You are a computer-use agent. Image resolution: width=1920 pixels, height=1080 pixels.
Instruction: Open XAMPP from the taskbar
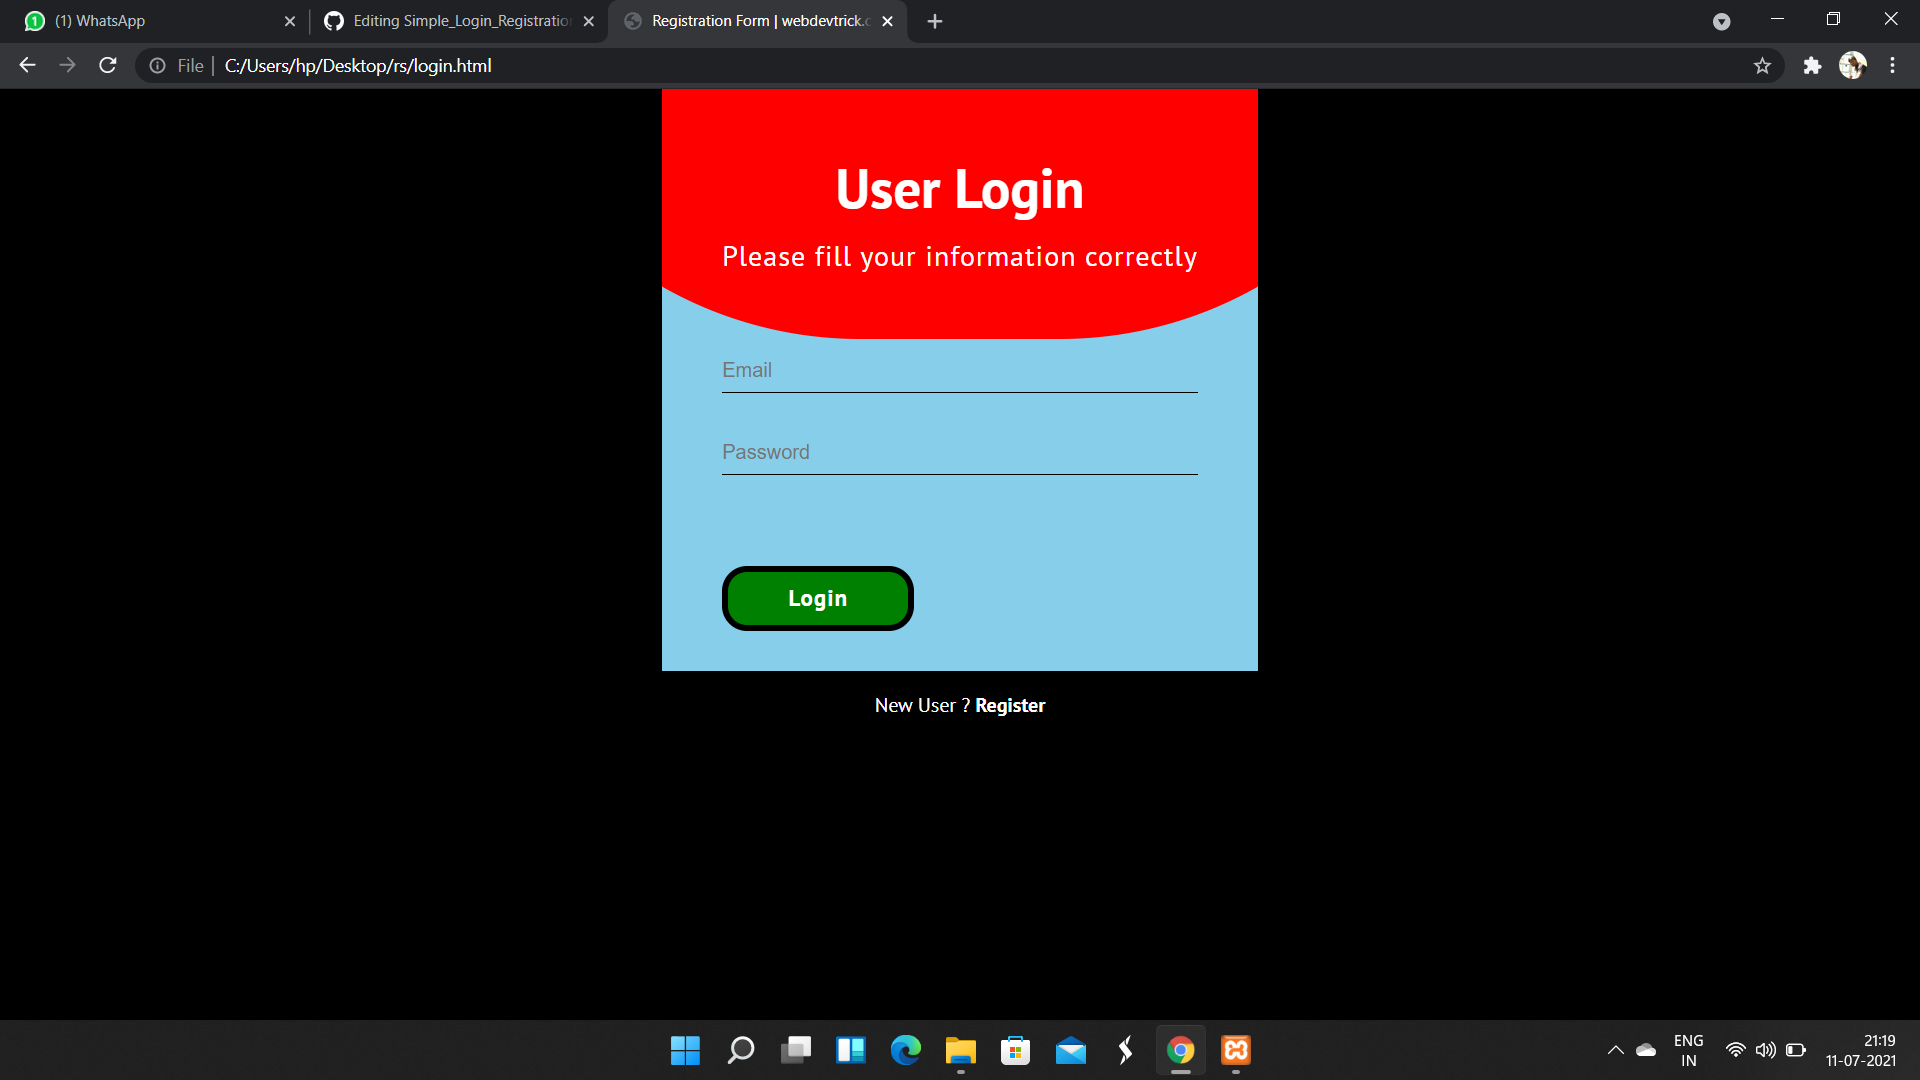(x=1236, y=1050)
